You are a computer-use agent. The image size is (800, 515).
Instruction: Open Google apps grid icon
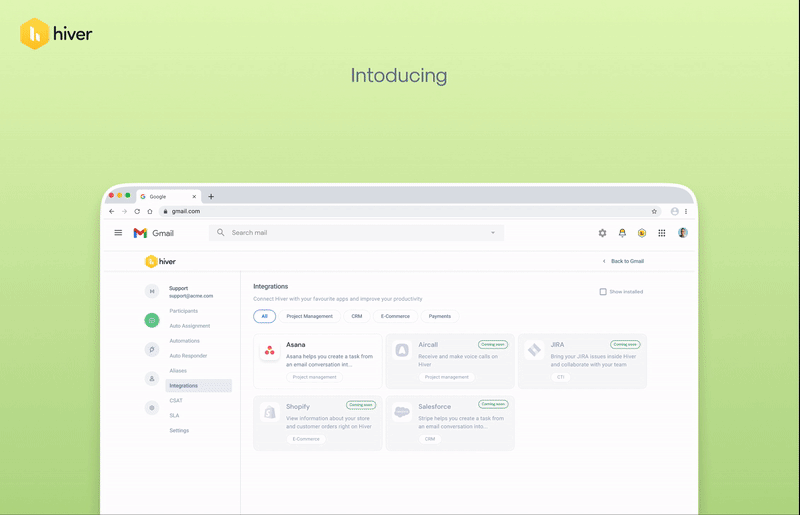click(x=662, y=233)
